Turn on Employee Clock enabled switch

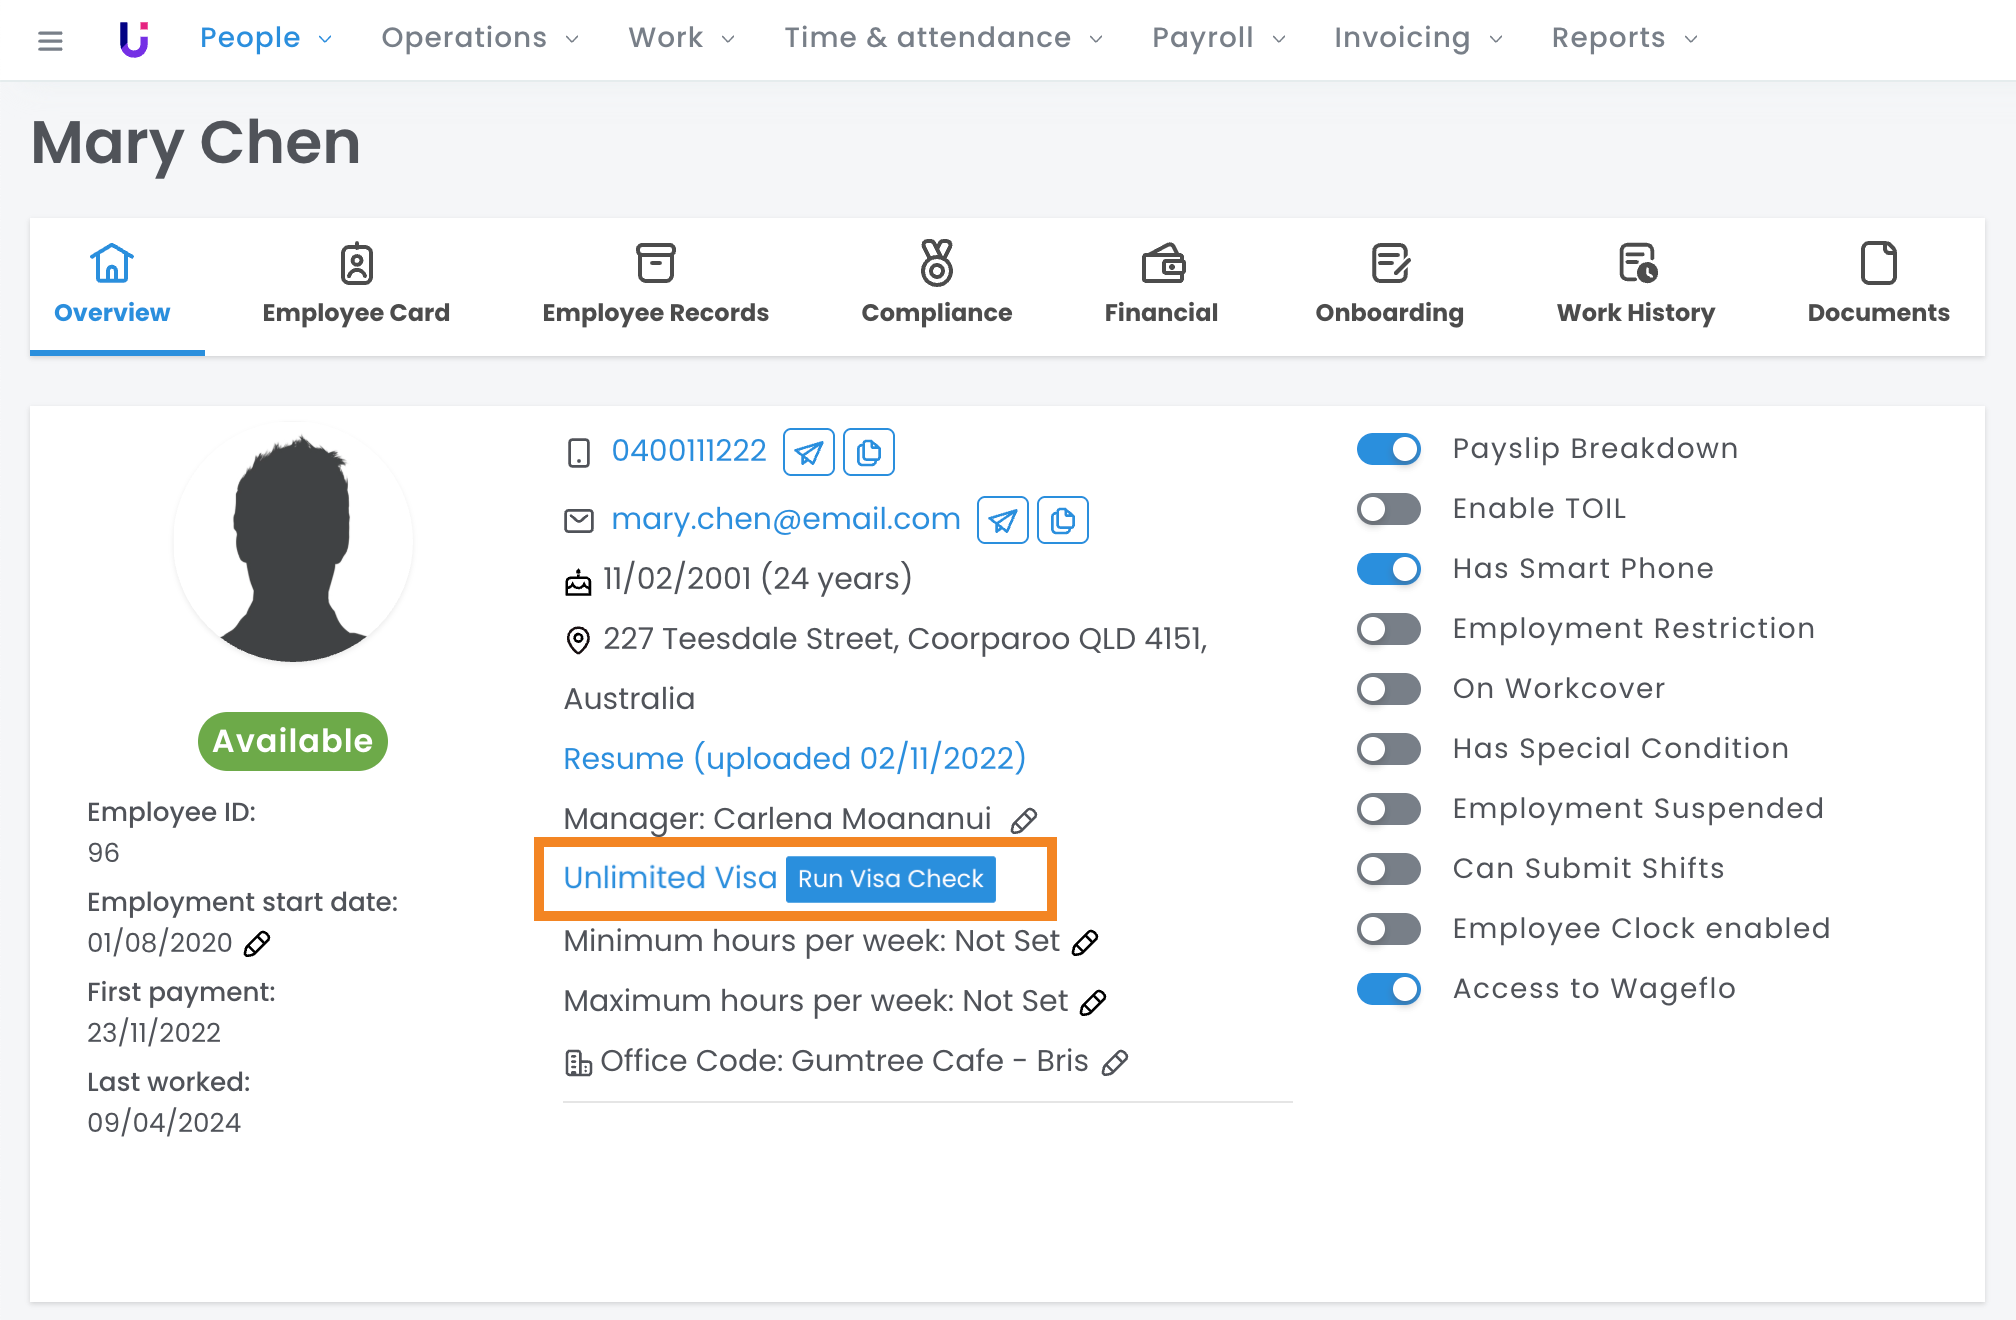coord(1388,929)
